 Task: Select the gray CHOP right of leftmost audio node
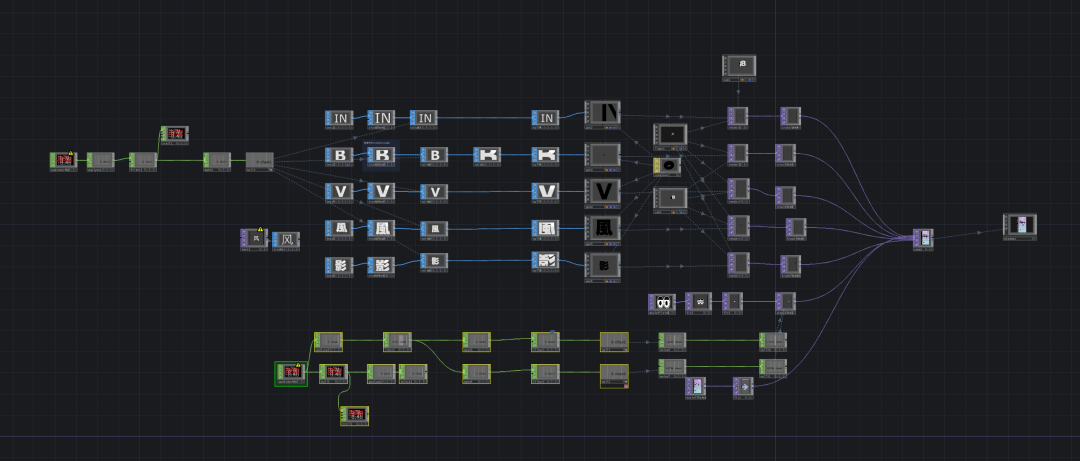[101, 162]
